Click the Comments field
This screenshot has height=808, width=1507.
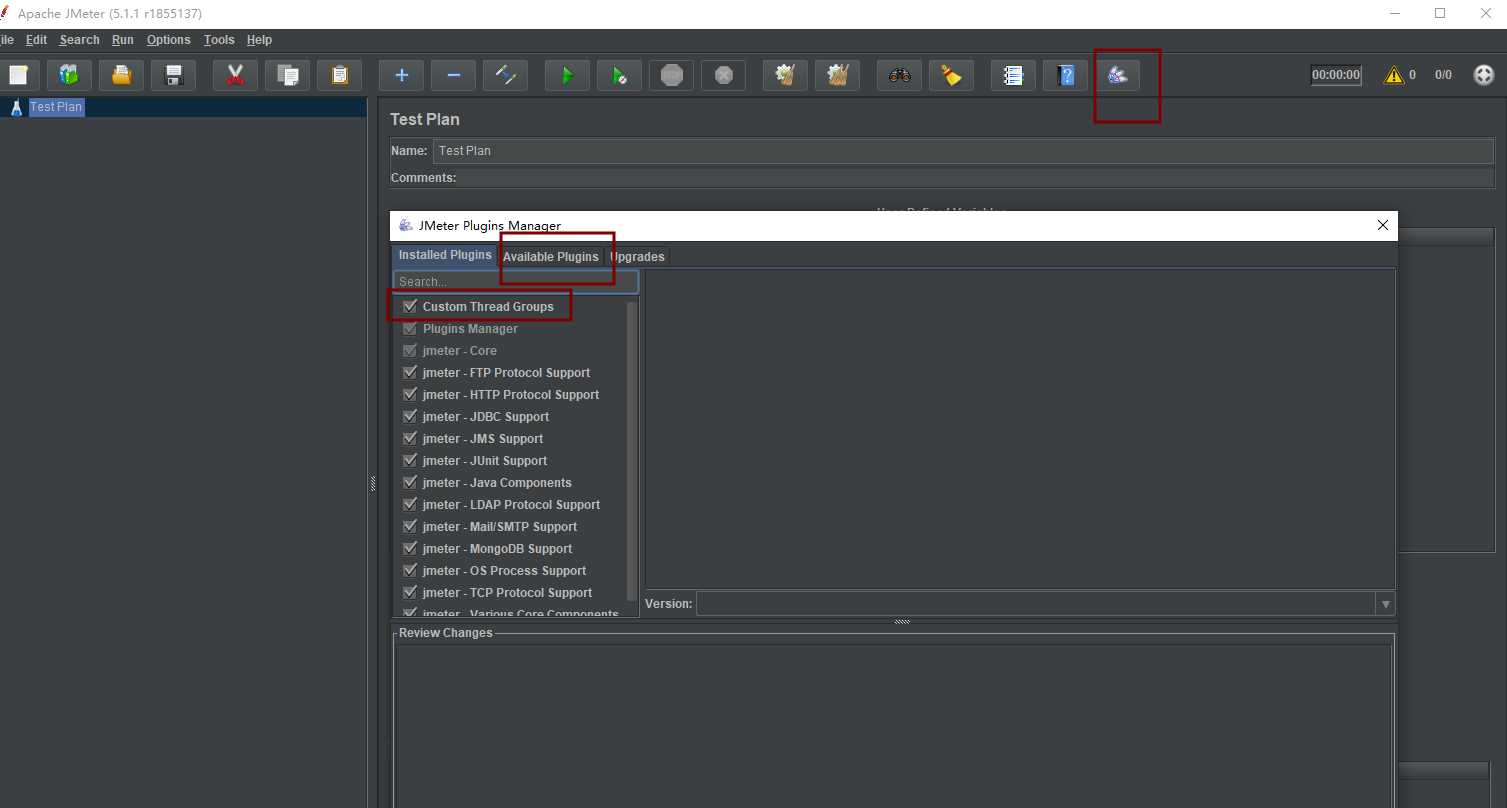976,178
